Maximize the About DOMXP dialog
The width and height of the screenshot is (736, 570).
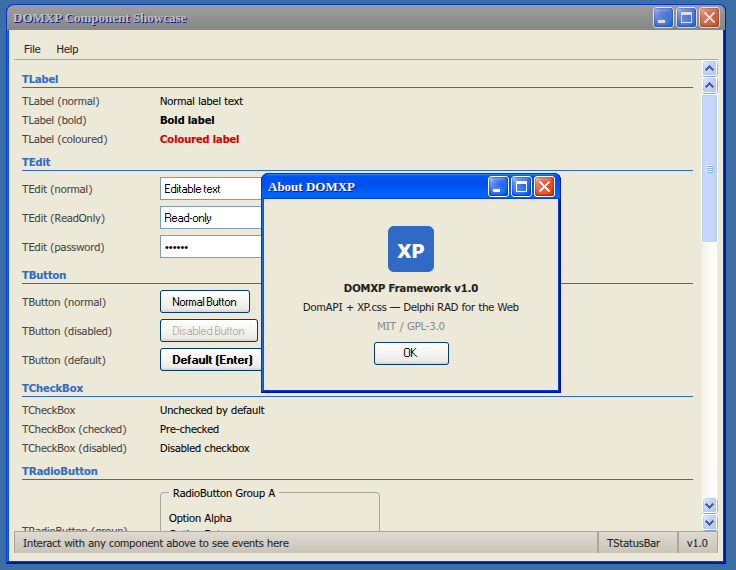click(x=521, y=187)
